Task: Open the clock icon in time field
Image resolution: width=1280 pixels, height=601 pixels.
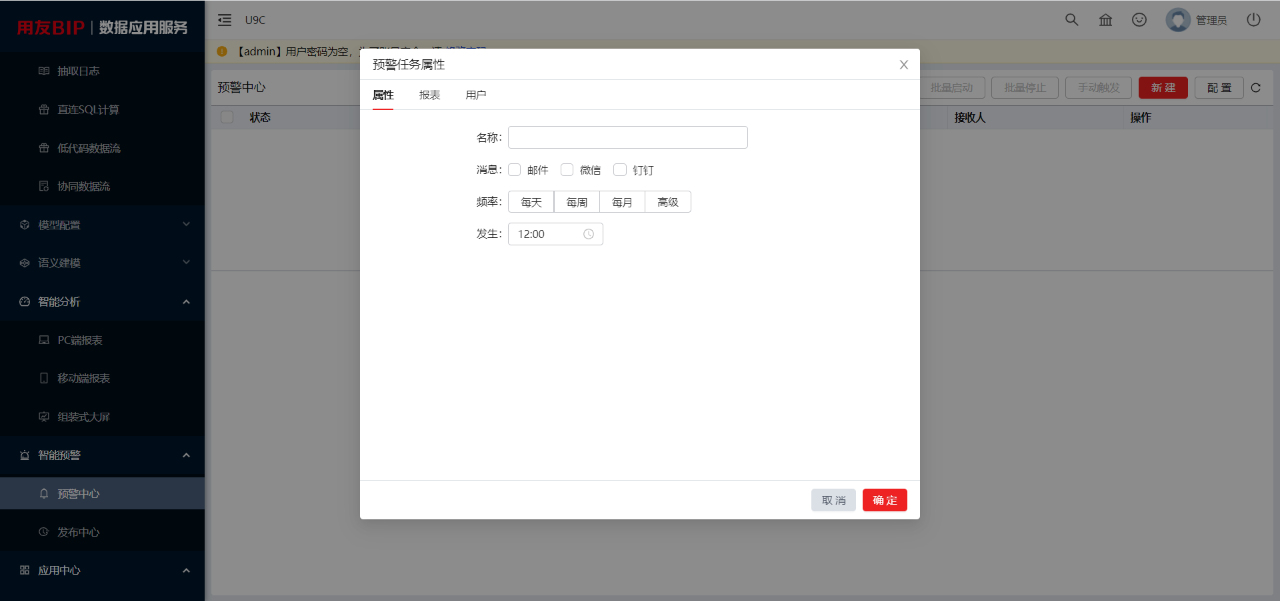Action: 589,234
